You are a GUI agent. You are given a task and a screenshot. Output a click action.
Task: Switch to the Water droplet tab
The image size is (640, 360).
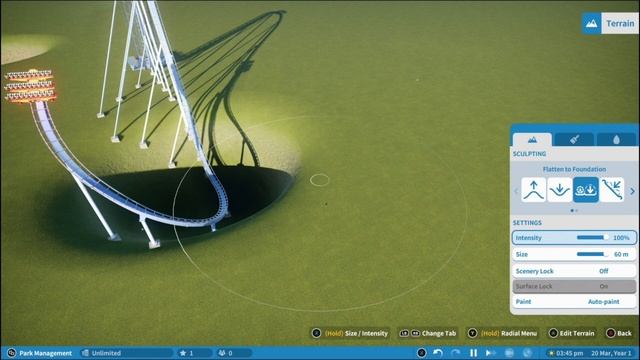click(616, 140)
